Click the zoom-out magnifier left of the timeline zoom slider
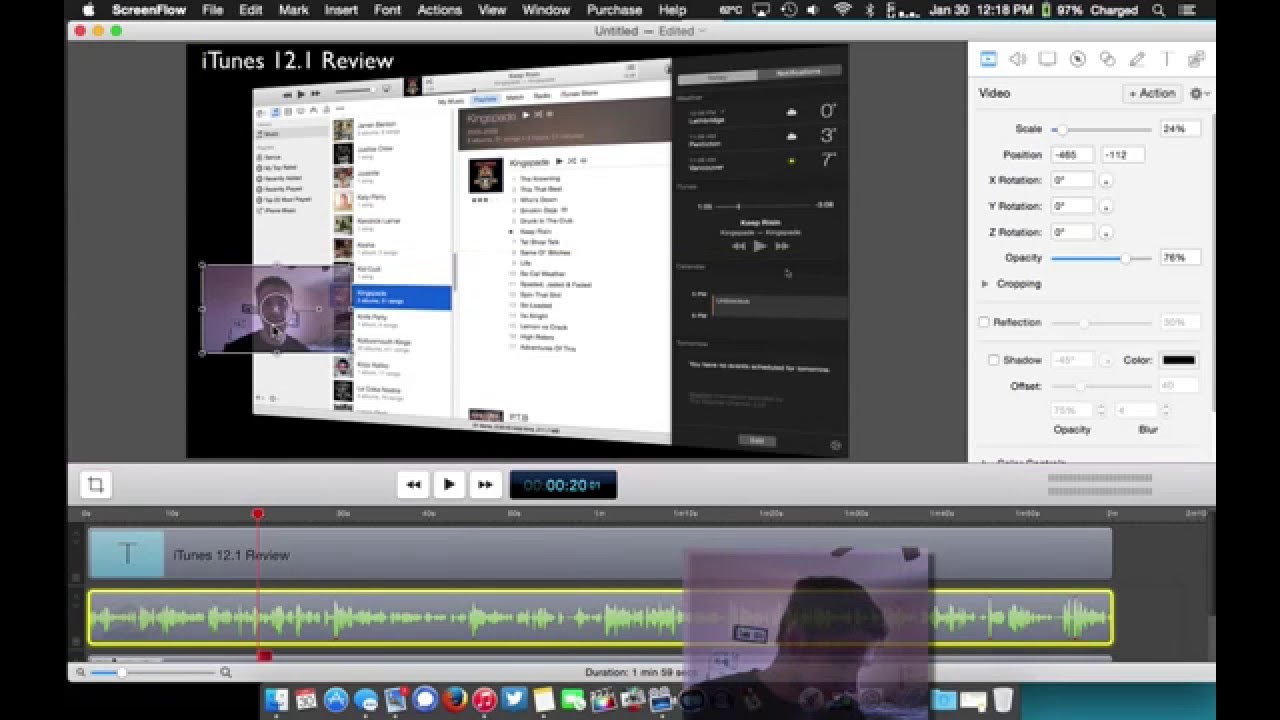 pyautogui.click(x=80, y=673)
